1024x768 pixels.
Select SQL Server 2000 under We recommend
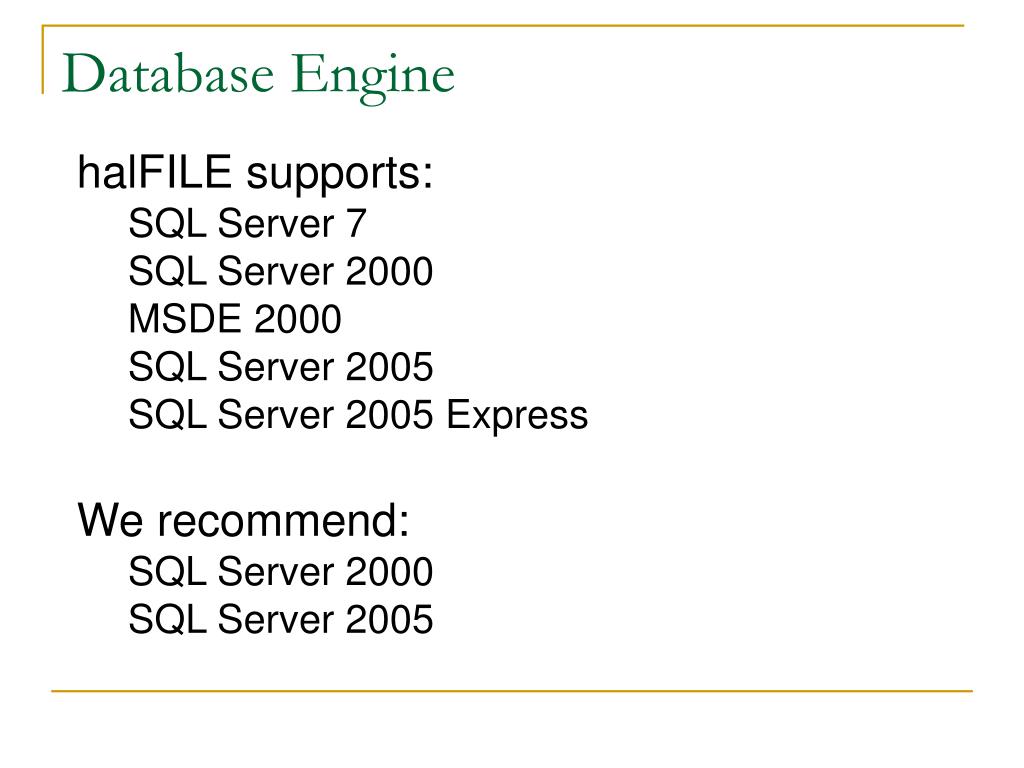[281, 571]
